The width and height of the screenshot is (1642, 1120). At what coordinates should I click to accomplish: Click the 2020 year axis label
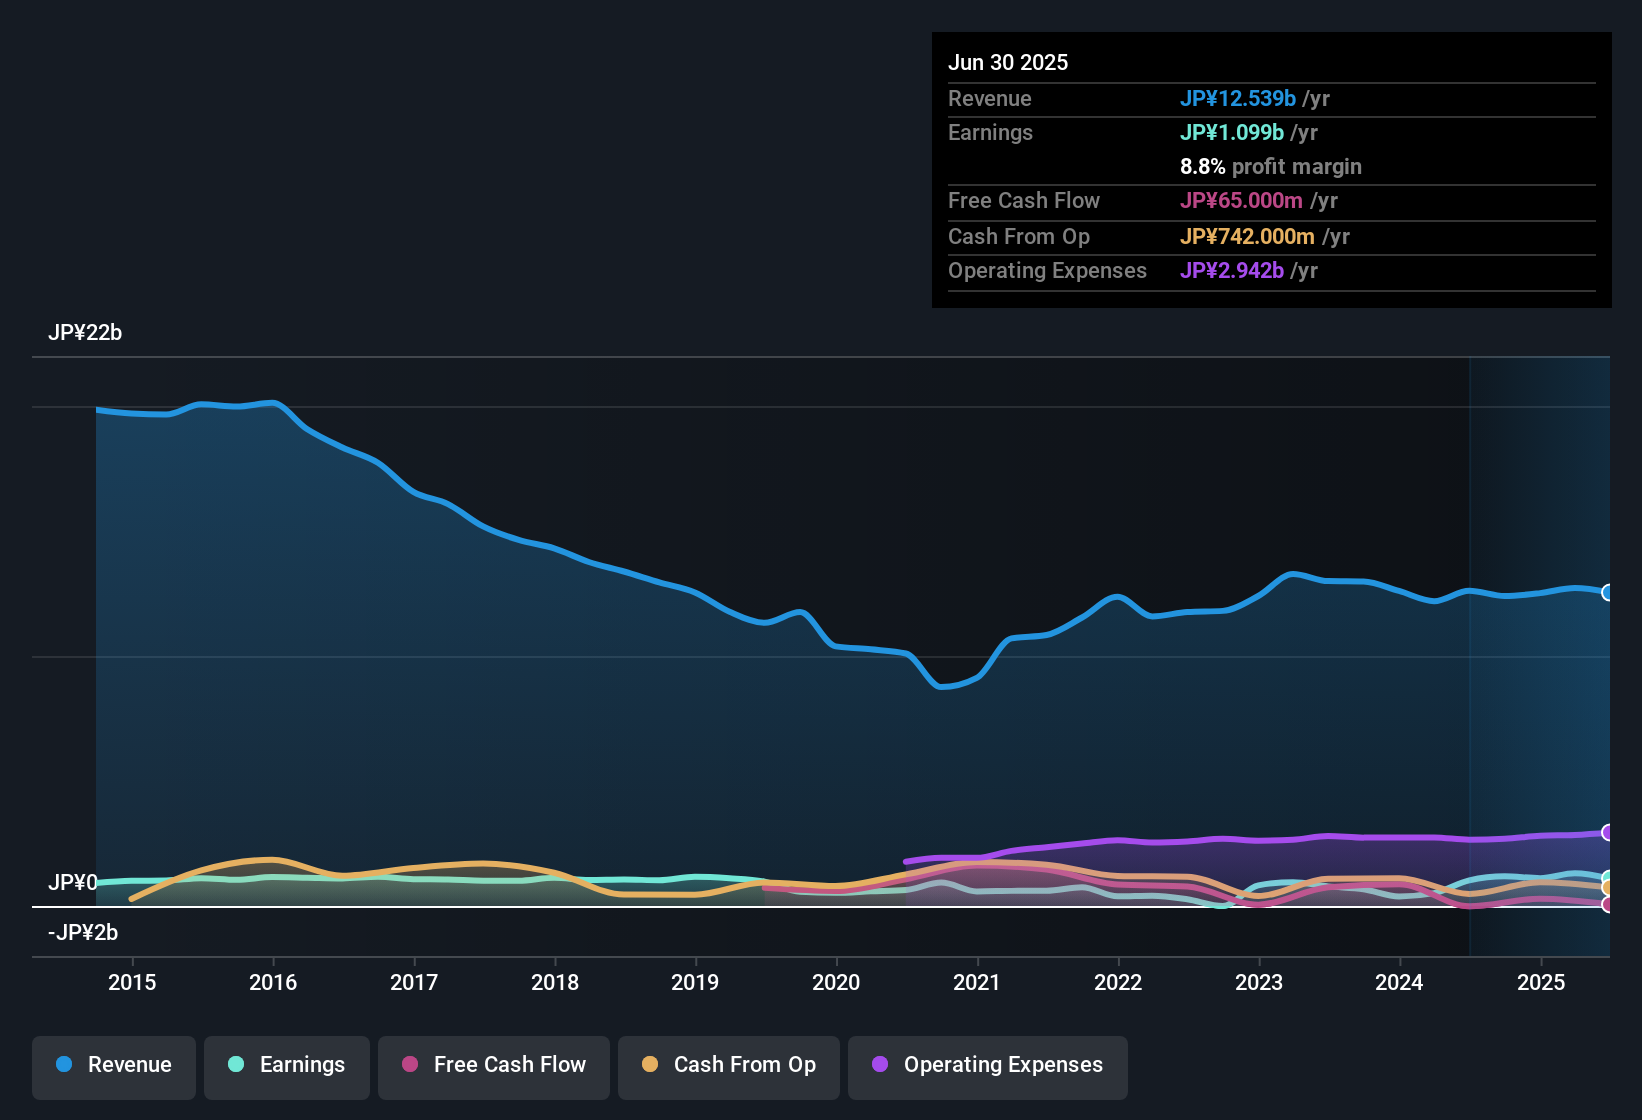pyautogui.click(x=837, y=983)
